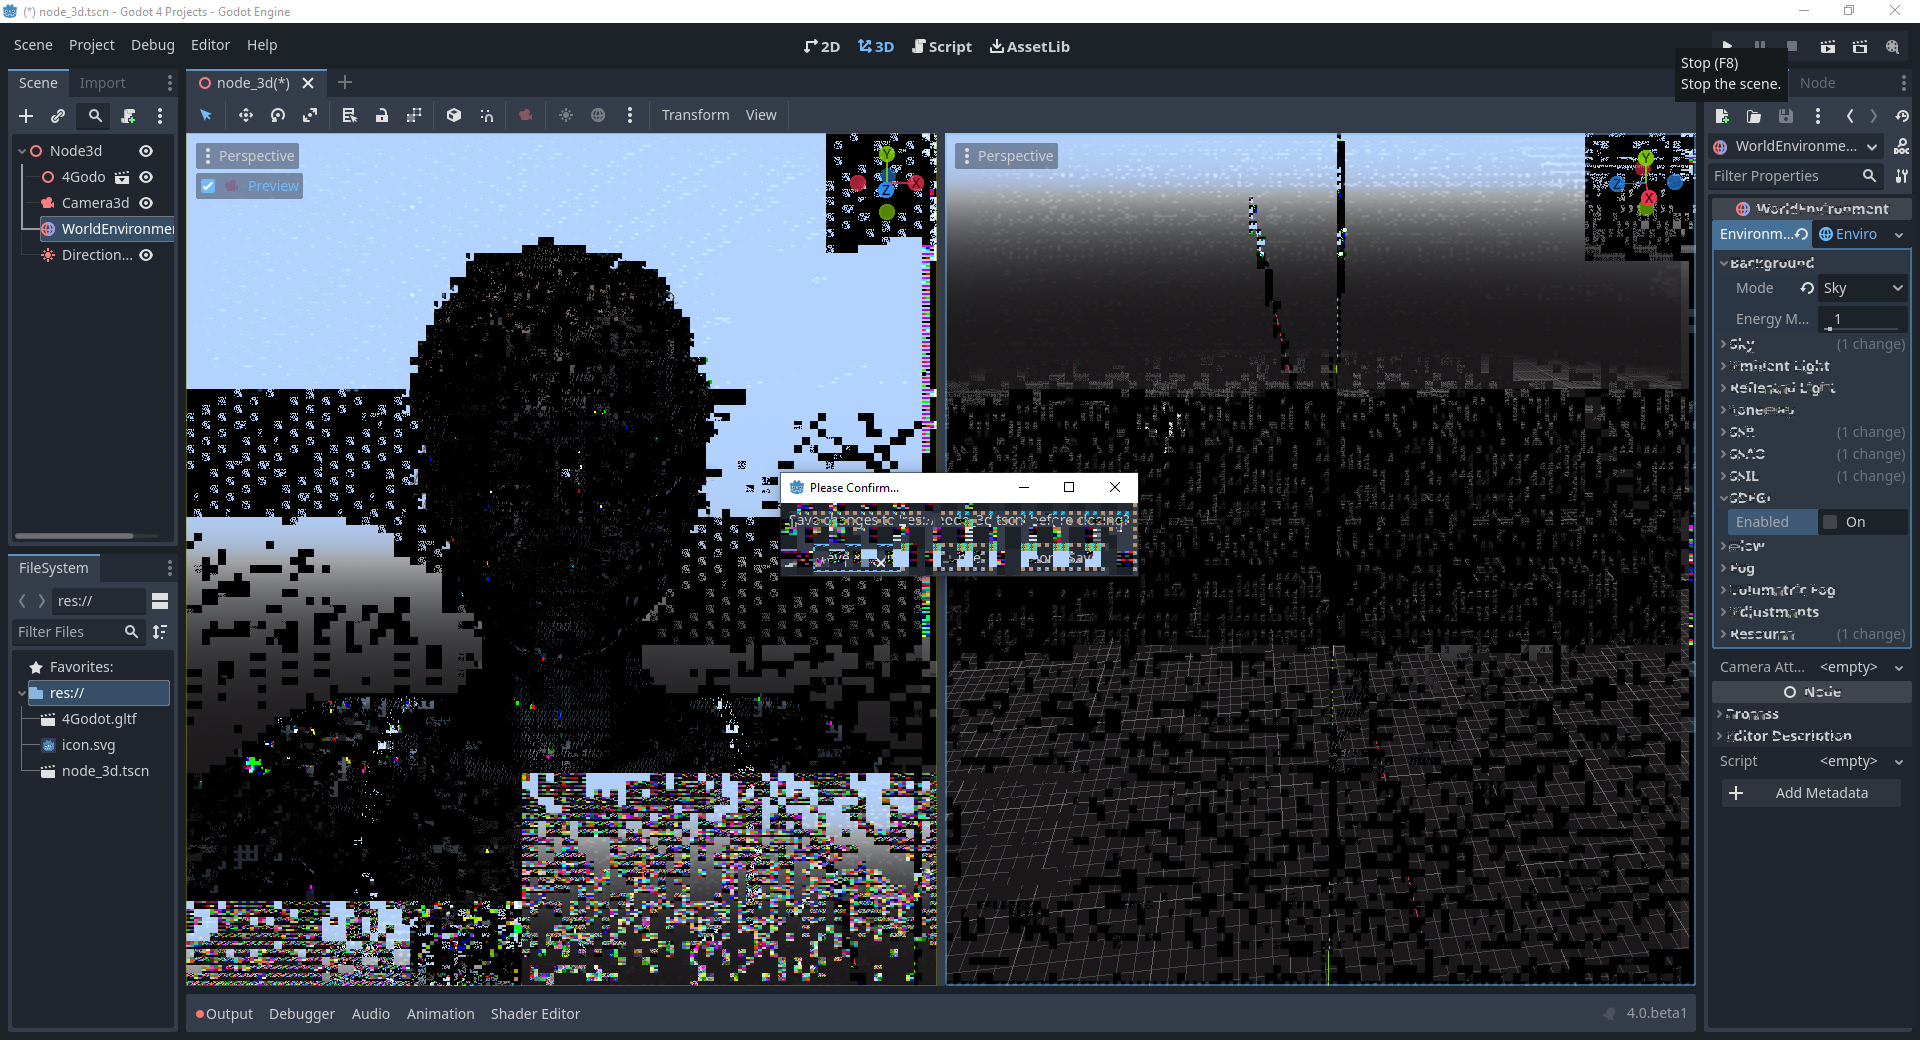Viewport: 1920px width, 1040px height.
Task: Add a new scene tab with plus
Action: (x=345, y=83)
